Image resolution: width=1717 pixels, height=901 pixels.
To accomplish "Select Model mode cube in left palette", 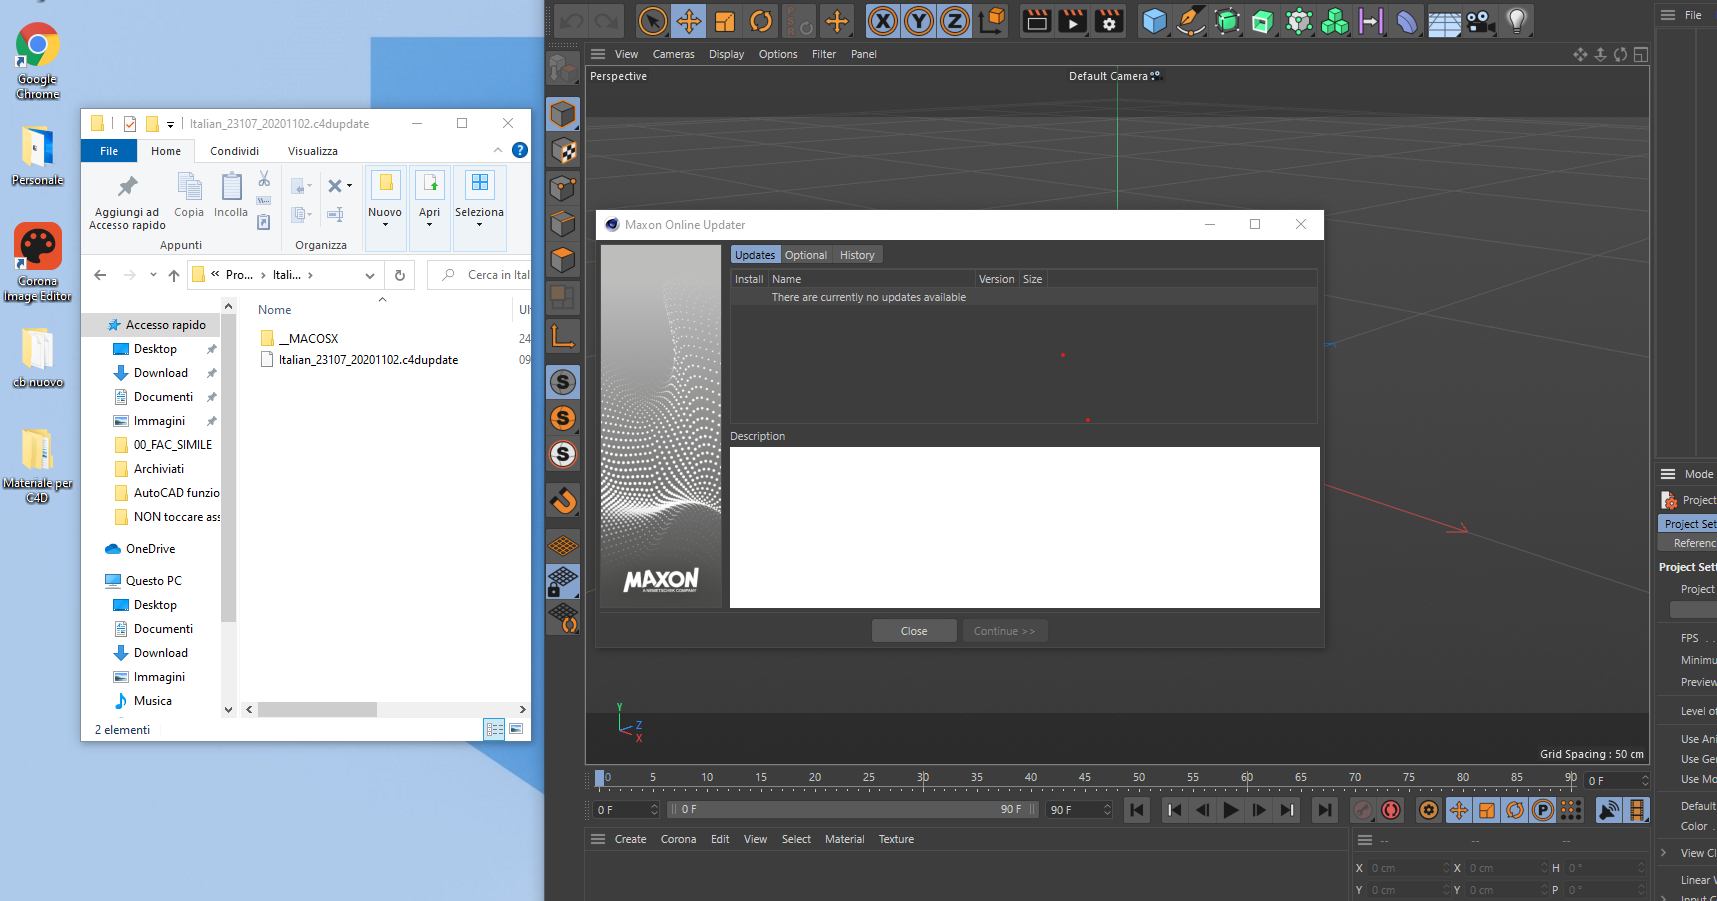I will (563, 114).
